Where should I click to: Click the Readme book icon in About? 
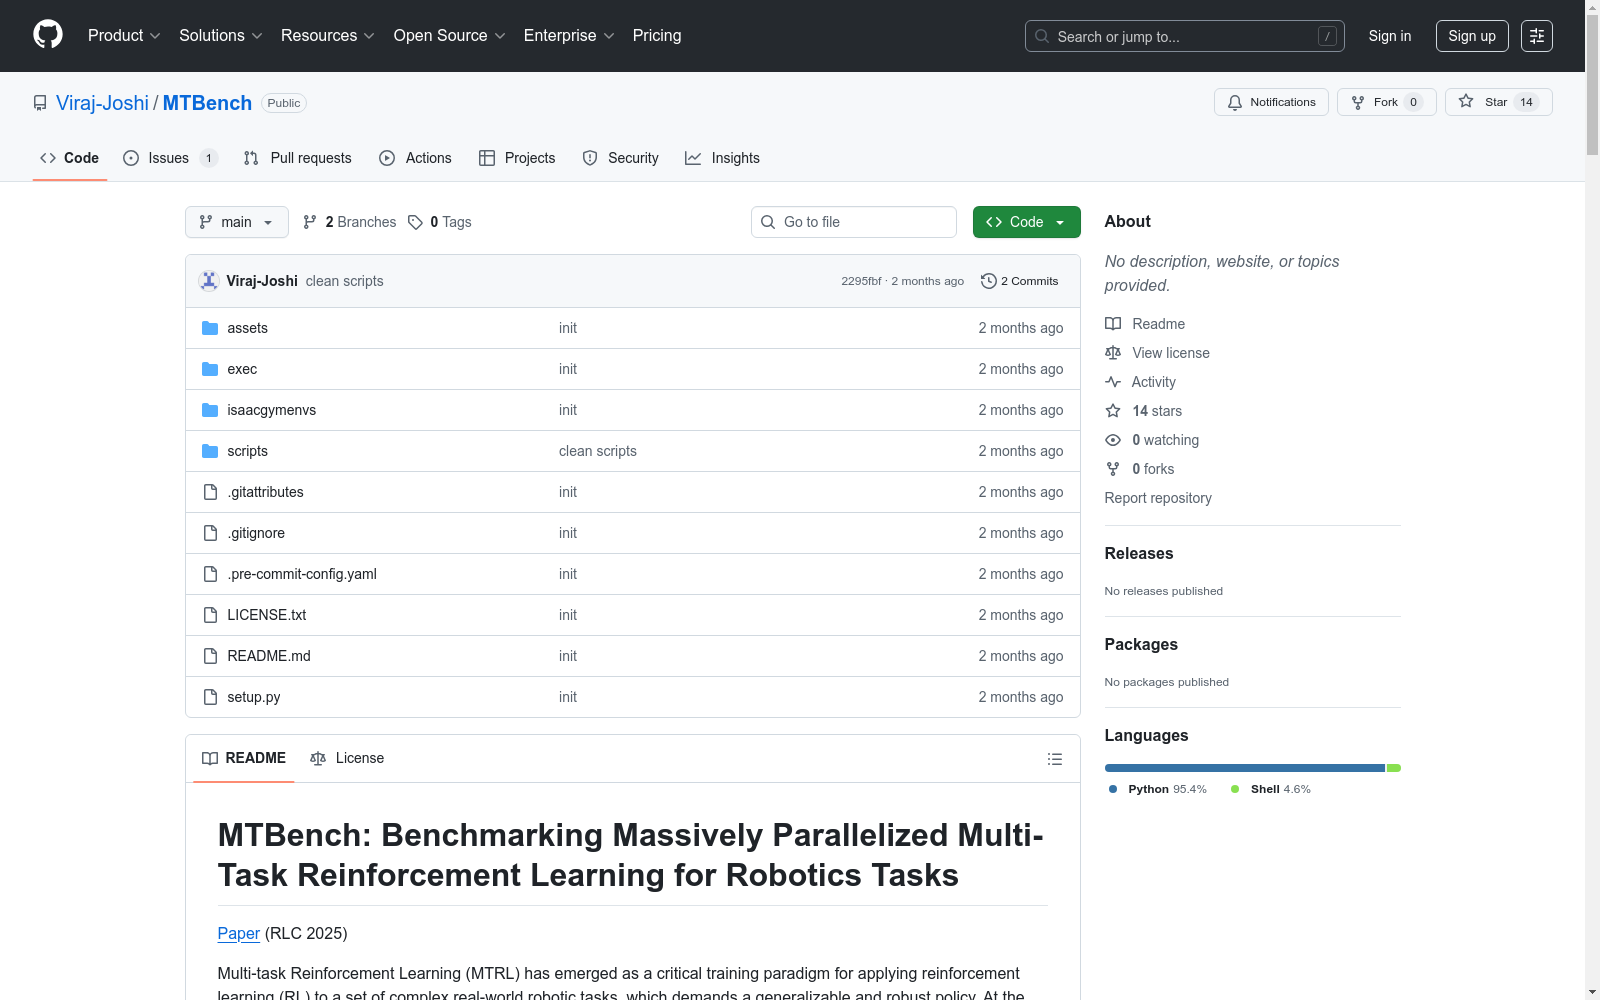[1113, 324]
